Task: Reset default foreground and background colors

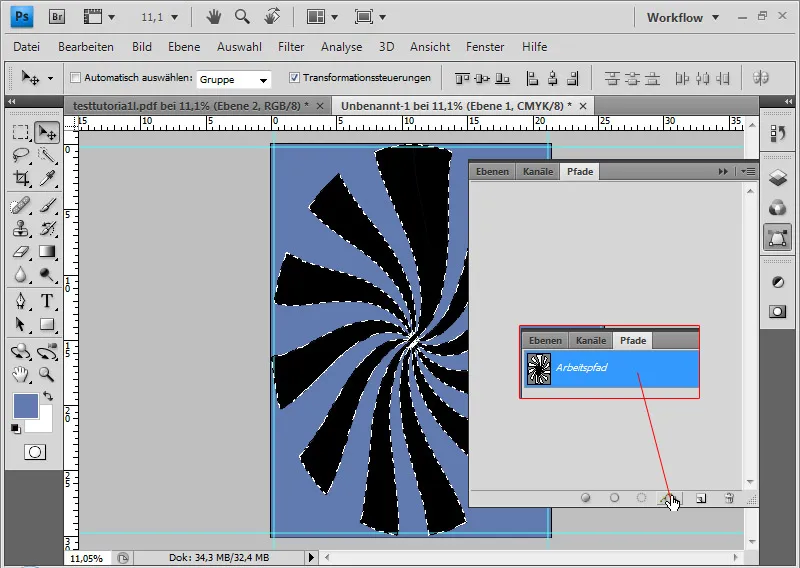Action: pos(15,429)
